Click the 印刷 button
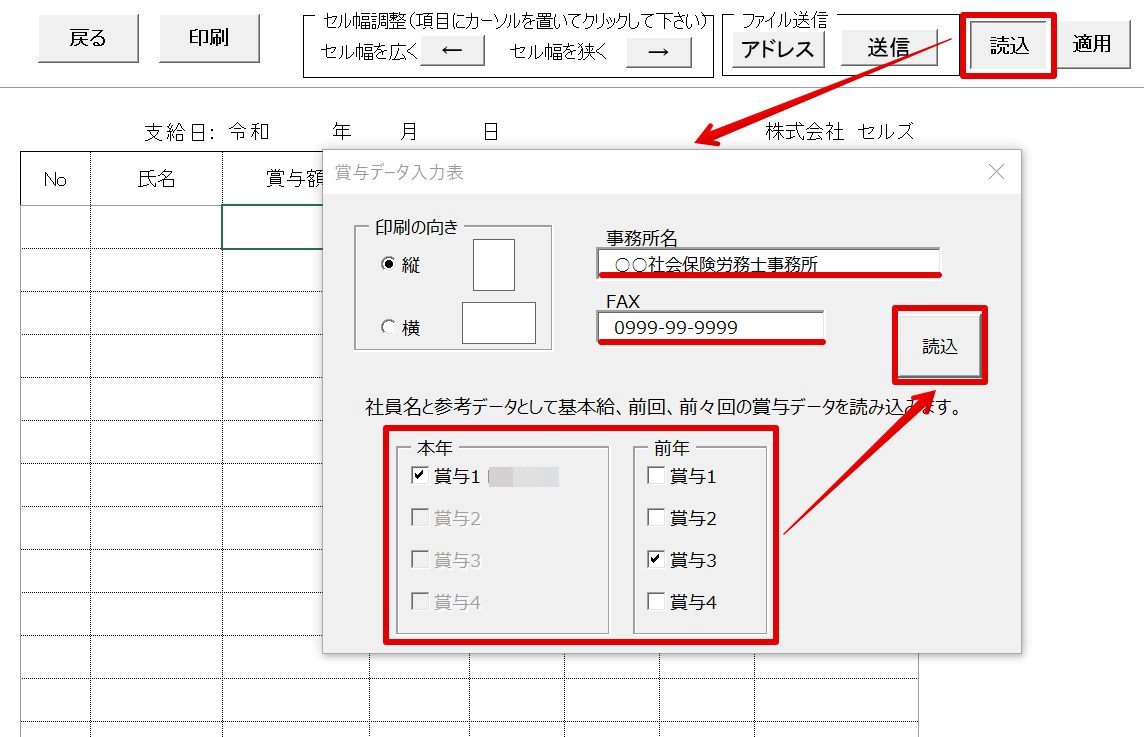This screenshot has width=1144, height=737. point(209,38)
